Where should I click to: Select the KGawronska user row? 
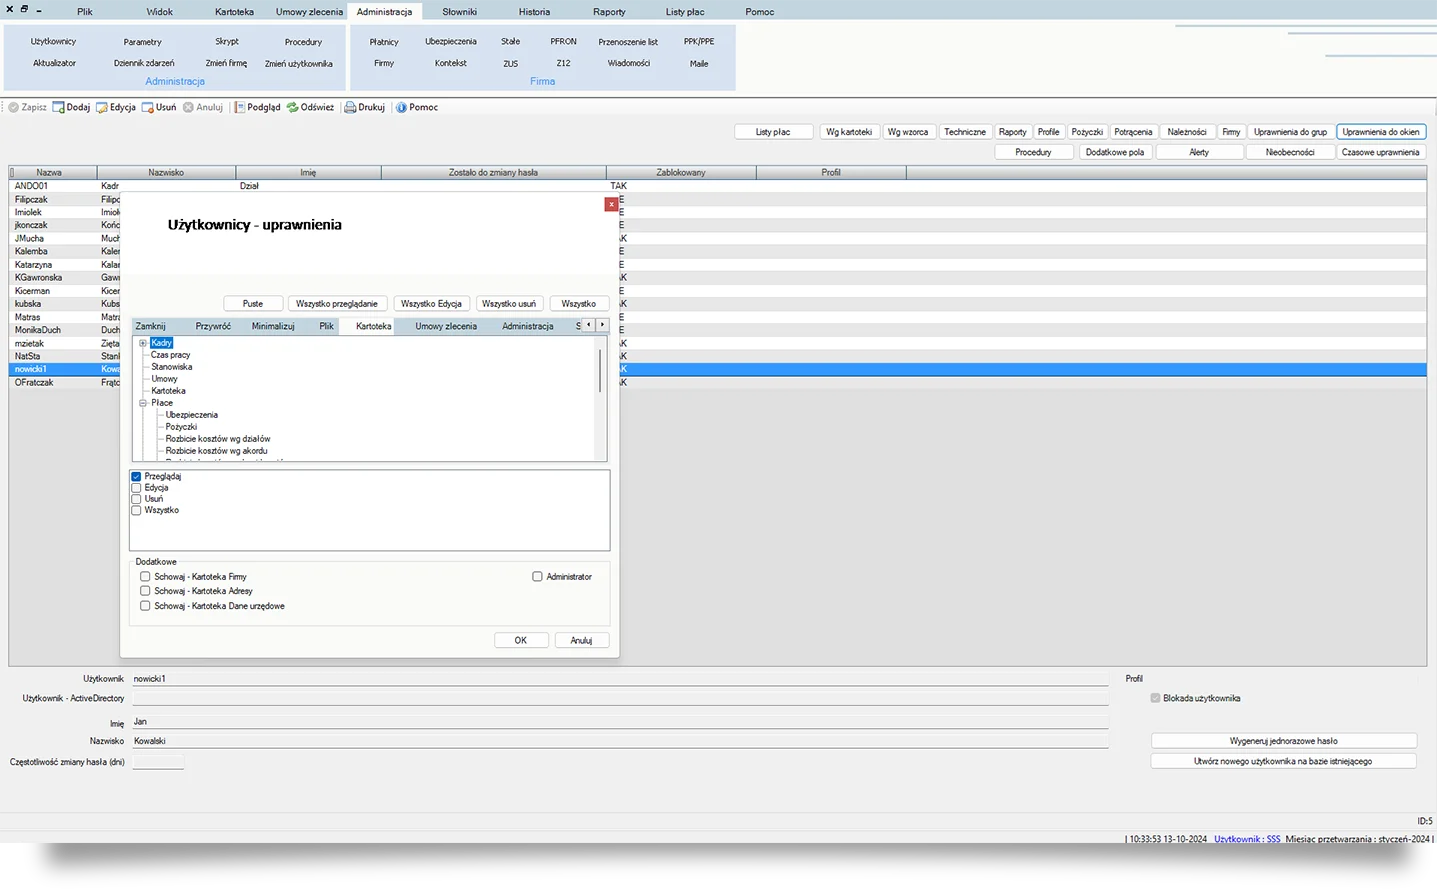coord(718,278)
